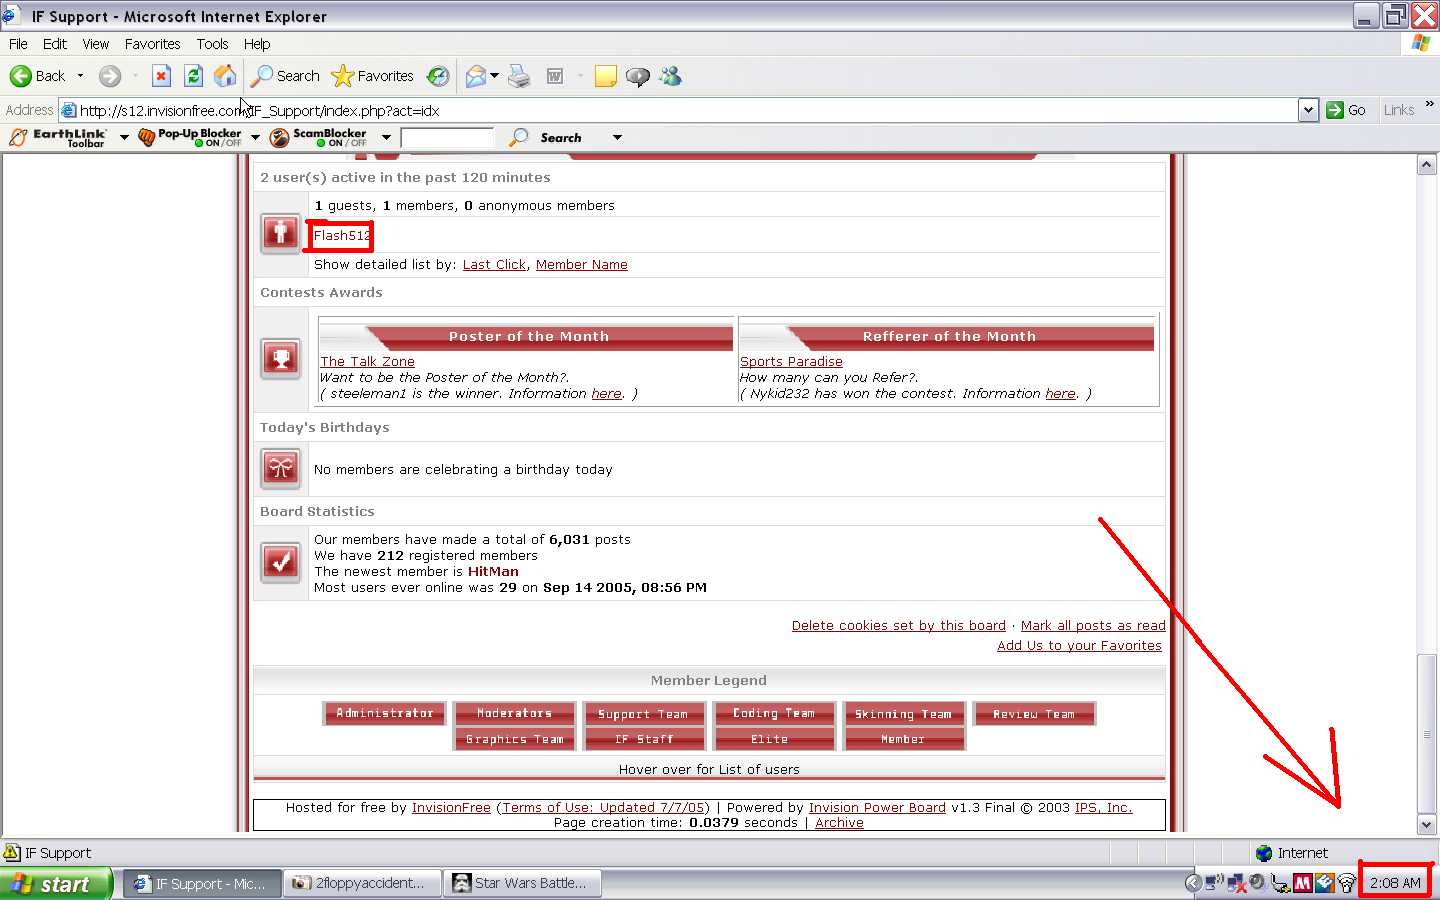The image size is (1440, 900).
Task: Click the McAfee red M tray icon
Action: pyautogui.click(x=1302, y=883)
